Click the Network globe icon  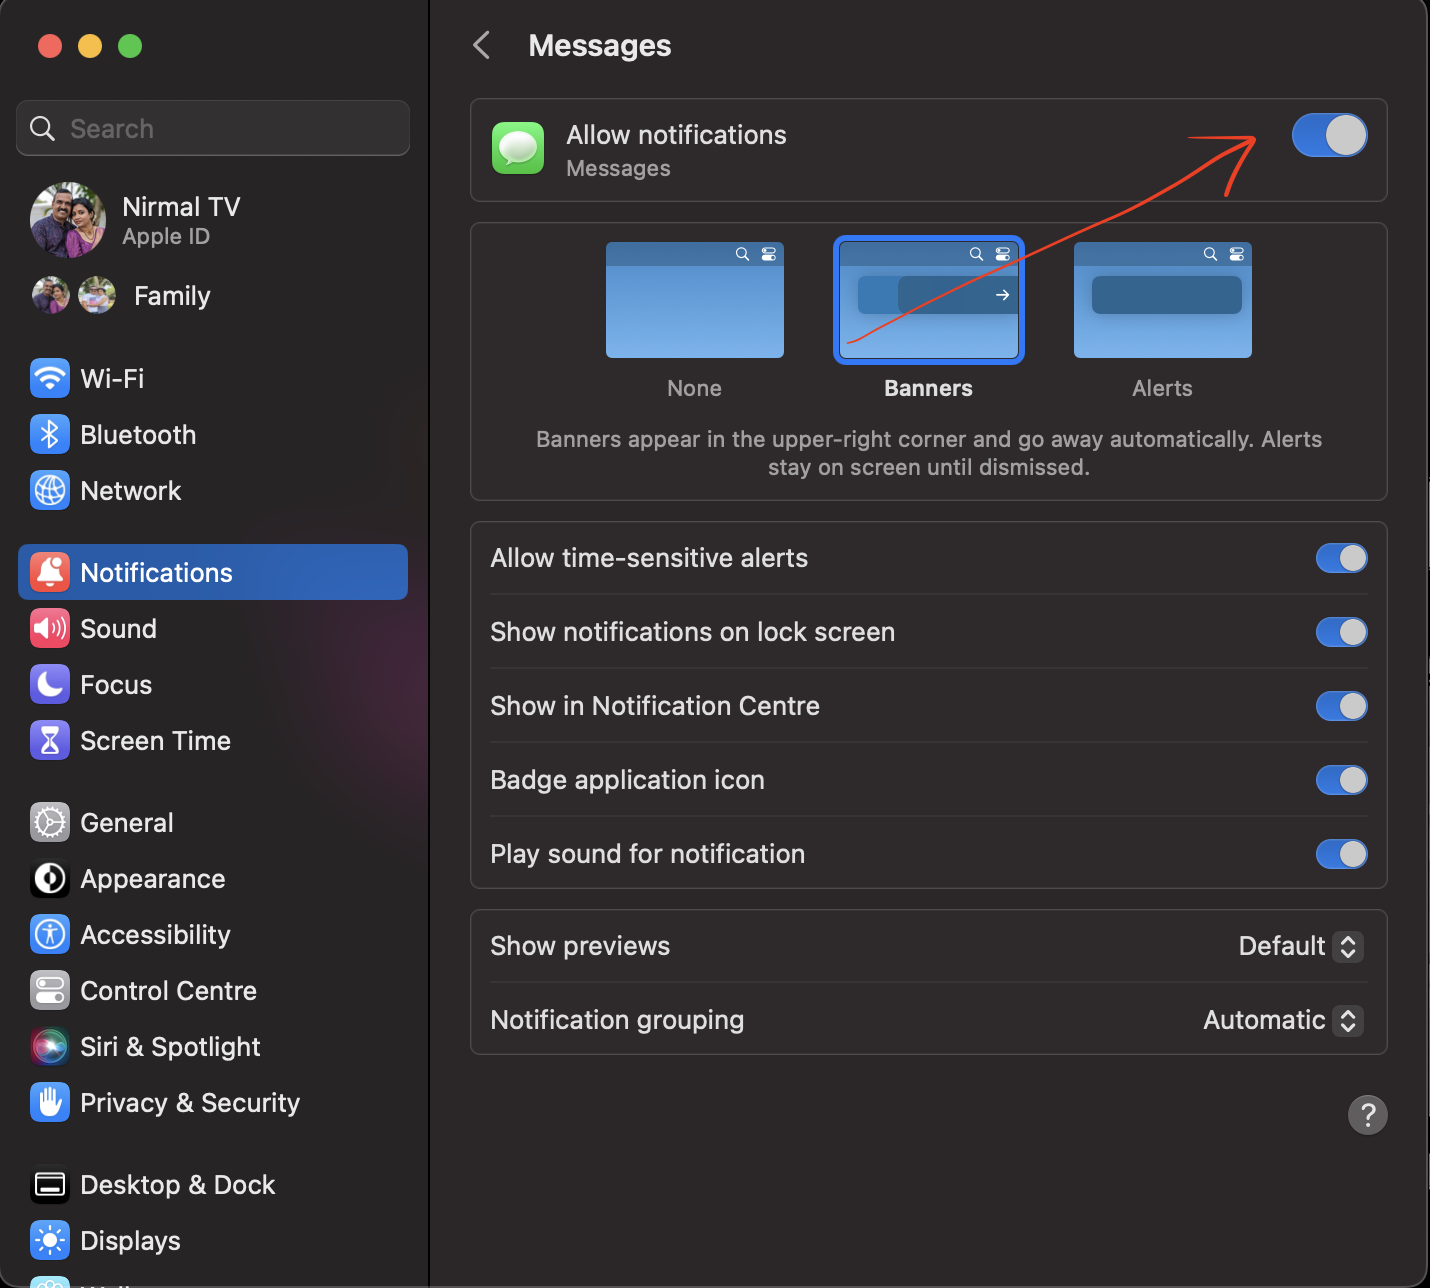click(x=50, y=490)
